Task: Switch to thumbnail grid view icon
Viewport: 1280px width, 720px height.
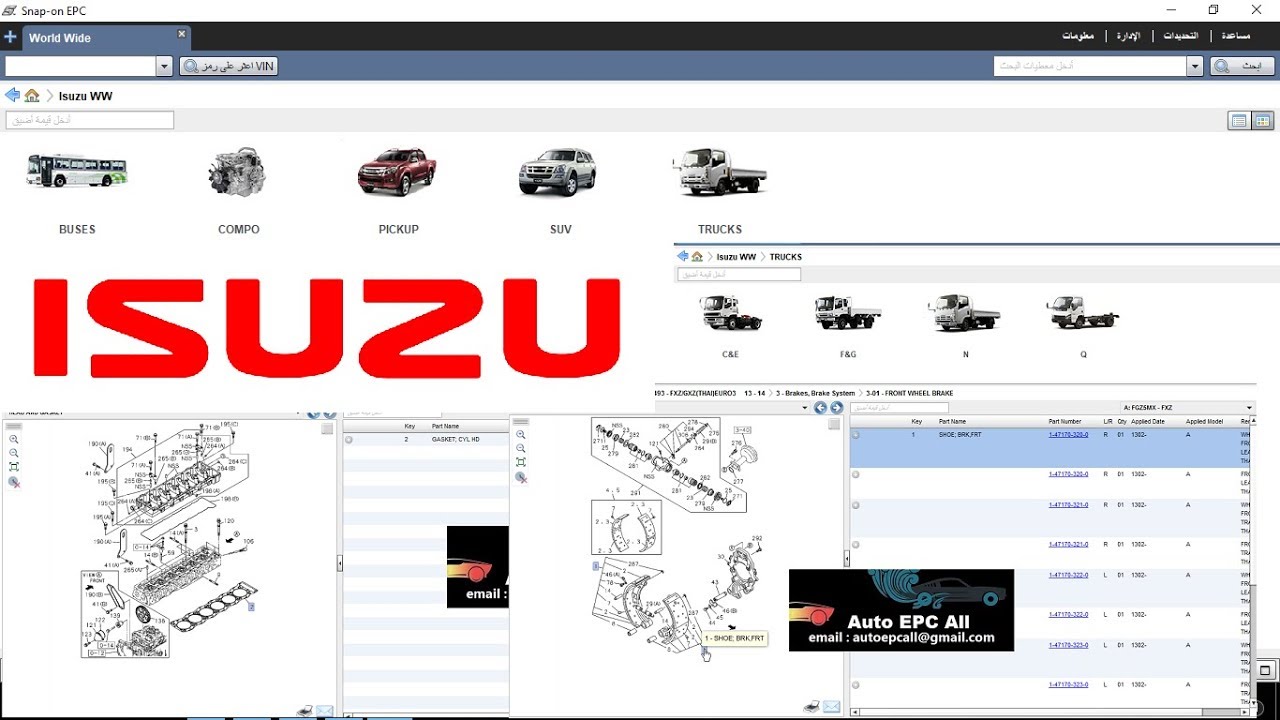Action: tap(1262, 121)
